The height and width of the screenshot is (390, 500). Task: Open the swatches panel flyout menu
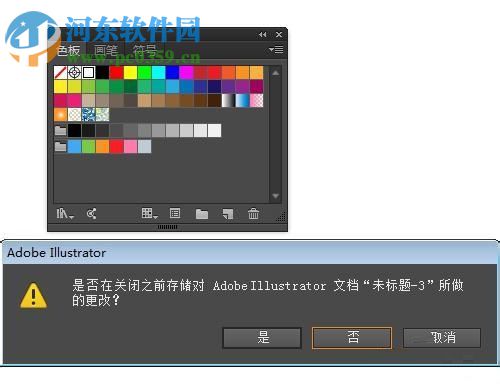276,50
